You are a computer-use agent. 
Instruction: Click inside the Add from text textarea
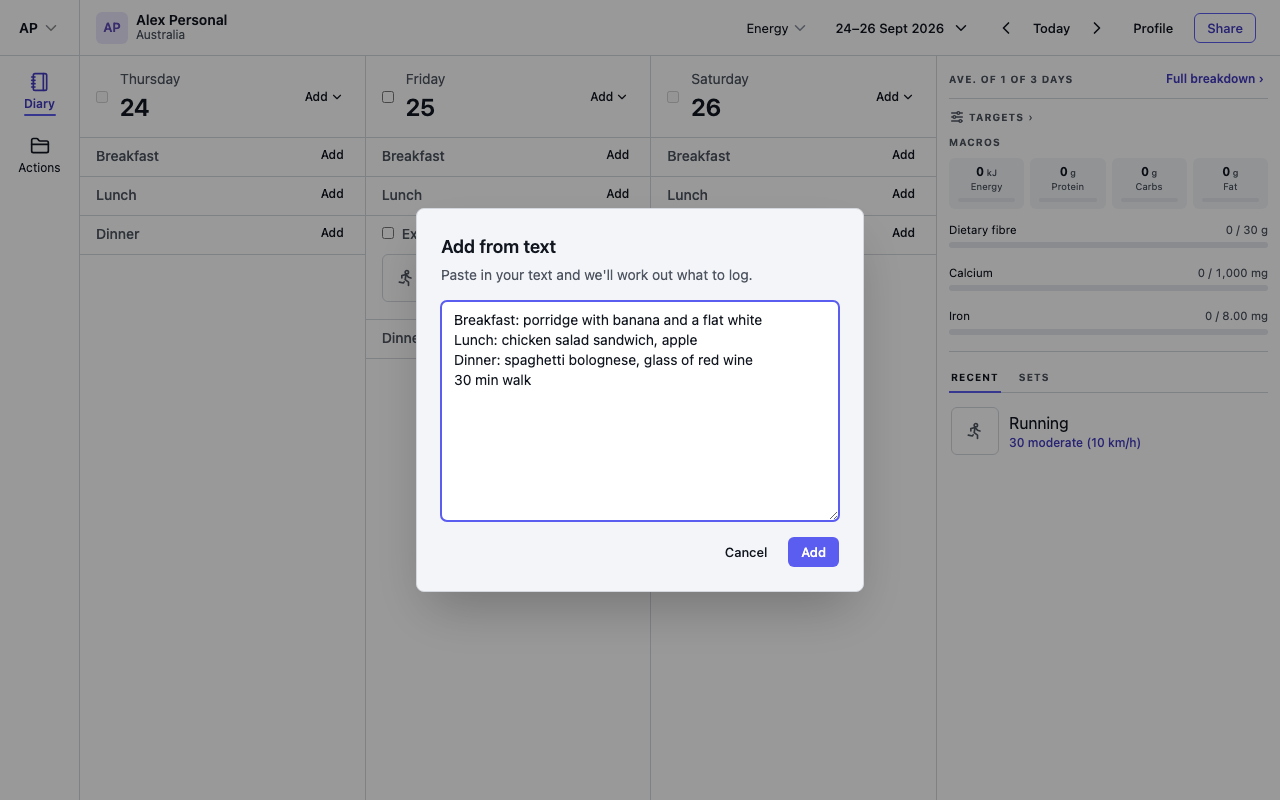pos(640,411)
